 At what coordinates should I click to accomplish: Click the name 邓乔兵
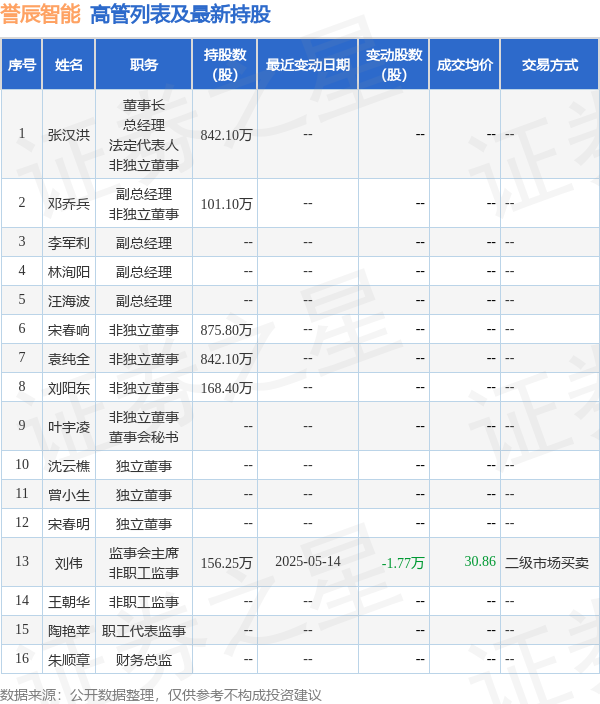point(69,204)
